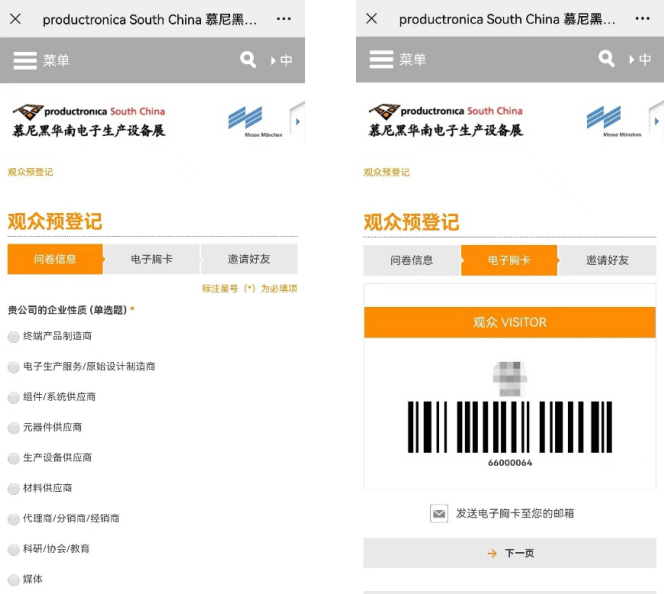Click the blurred name above the barcode
The image size is (665, 594).
pos(510,379)
